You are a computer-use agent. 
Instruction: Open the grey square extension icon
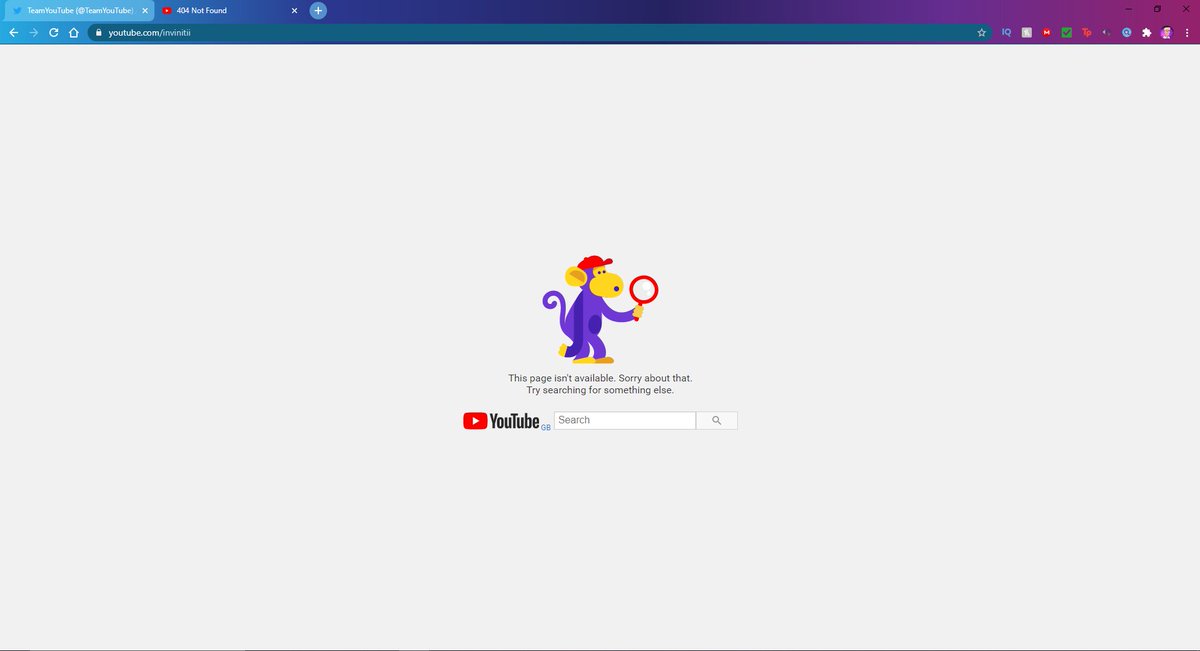[1026, 32]
